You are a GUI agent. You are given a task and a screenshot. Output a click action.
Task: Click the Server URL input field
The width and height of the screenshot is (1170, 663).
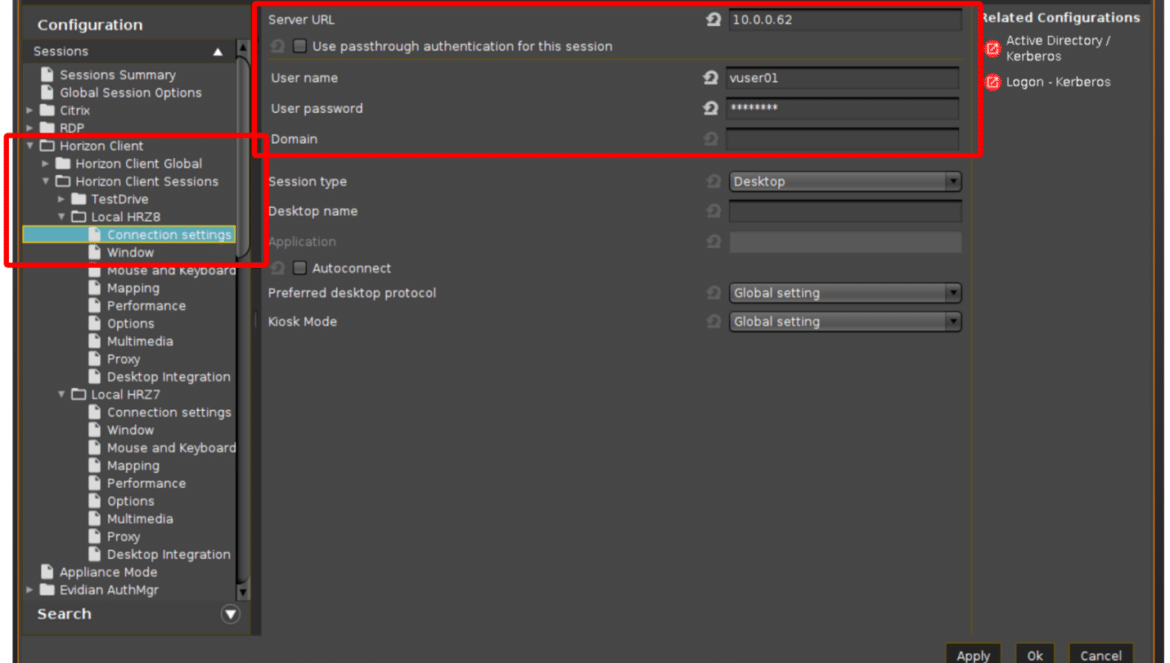pyautogui.click(x=845, y=20)
